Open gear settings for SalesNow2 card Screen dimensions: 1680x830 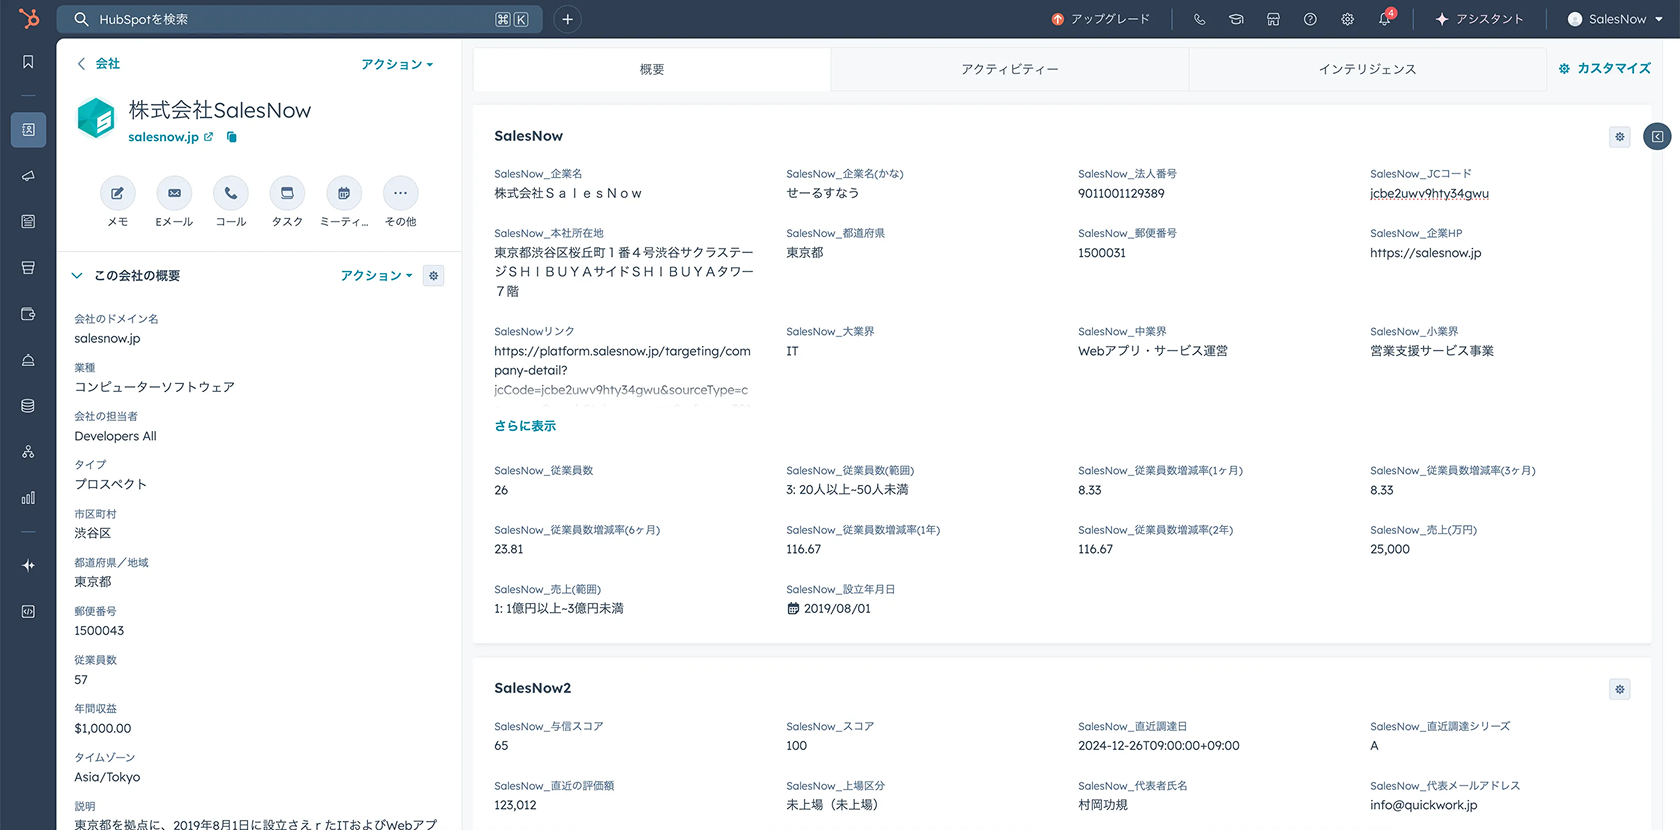[x=1620, y=689]
